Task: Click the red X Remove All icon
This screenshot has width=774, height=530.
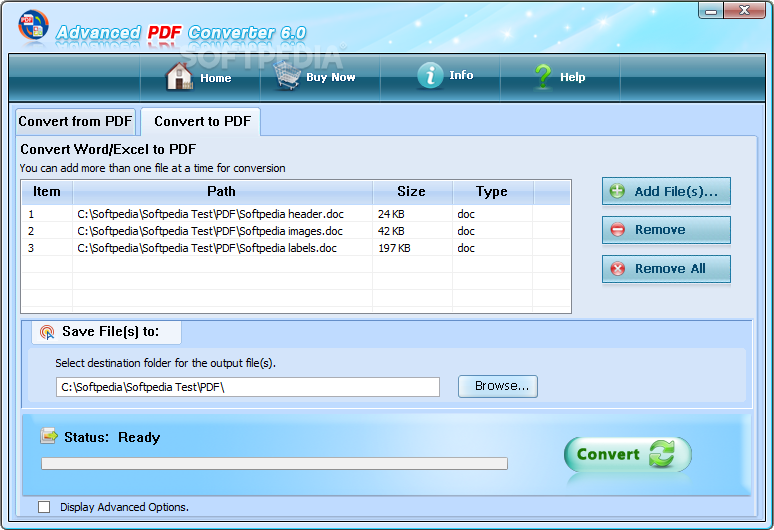Action: [618, 268]
